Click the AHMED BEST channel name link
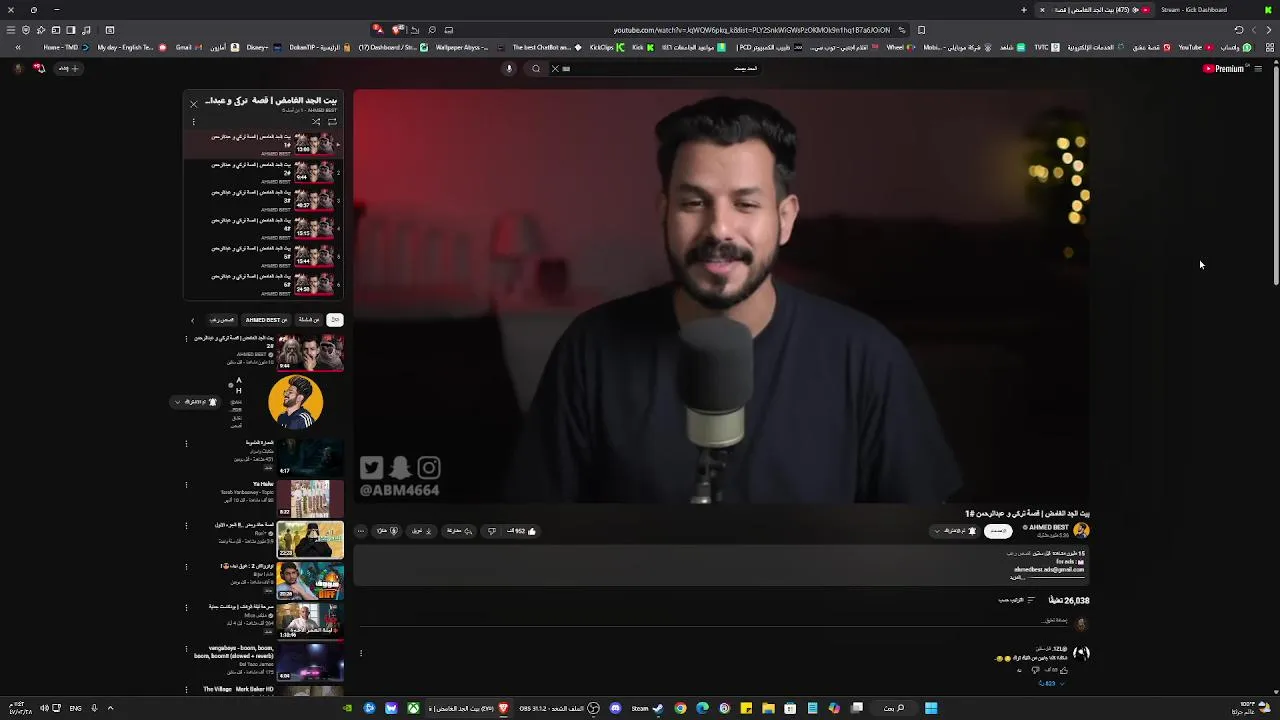This screenshot has height=720, width=1280. point(1048,528)
